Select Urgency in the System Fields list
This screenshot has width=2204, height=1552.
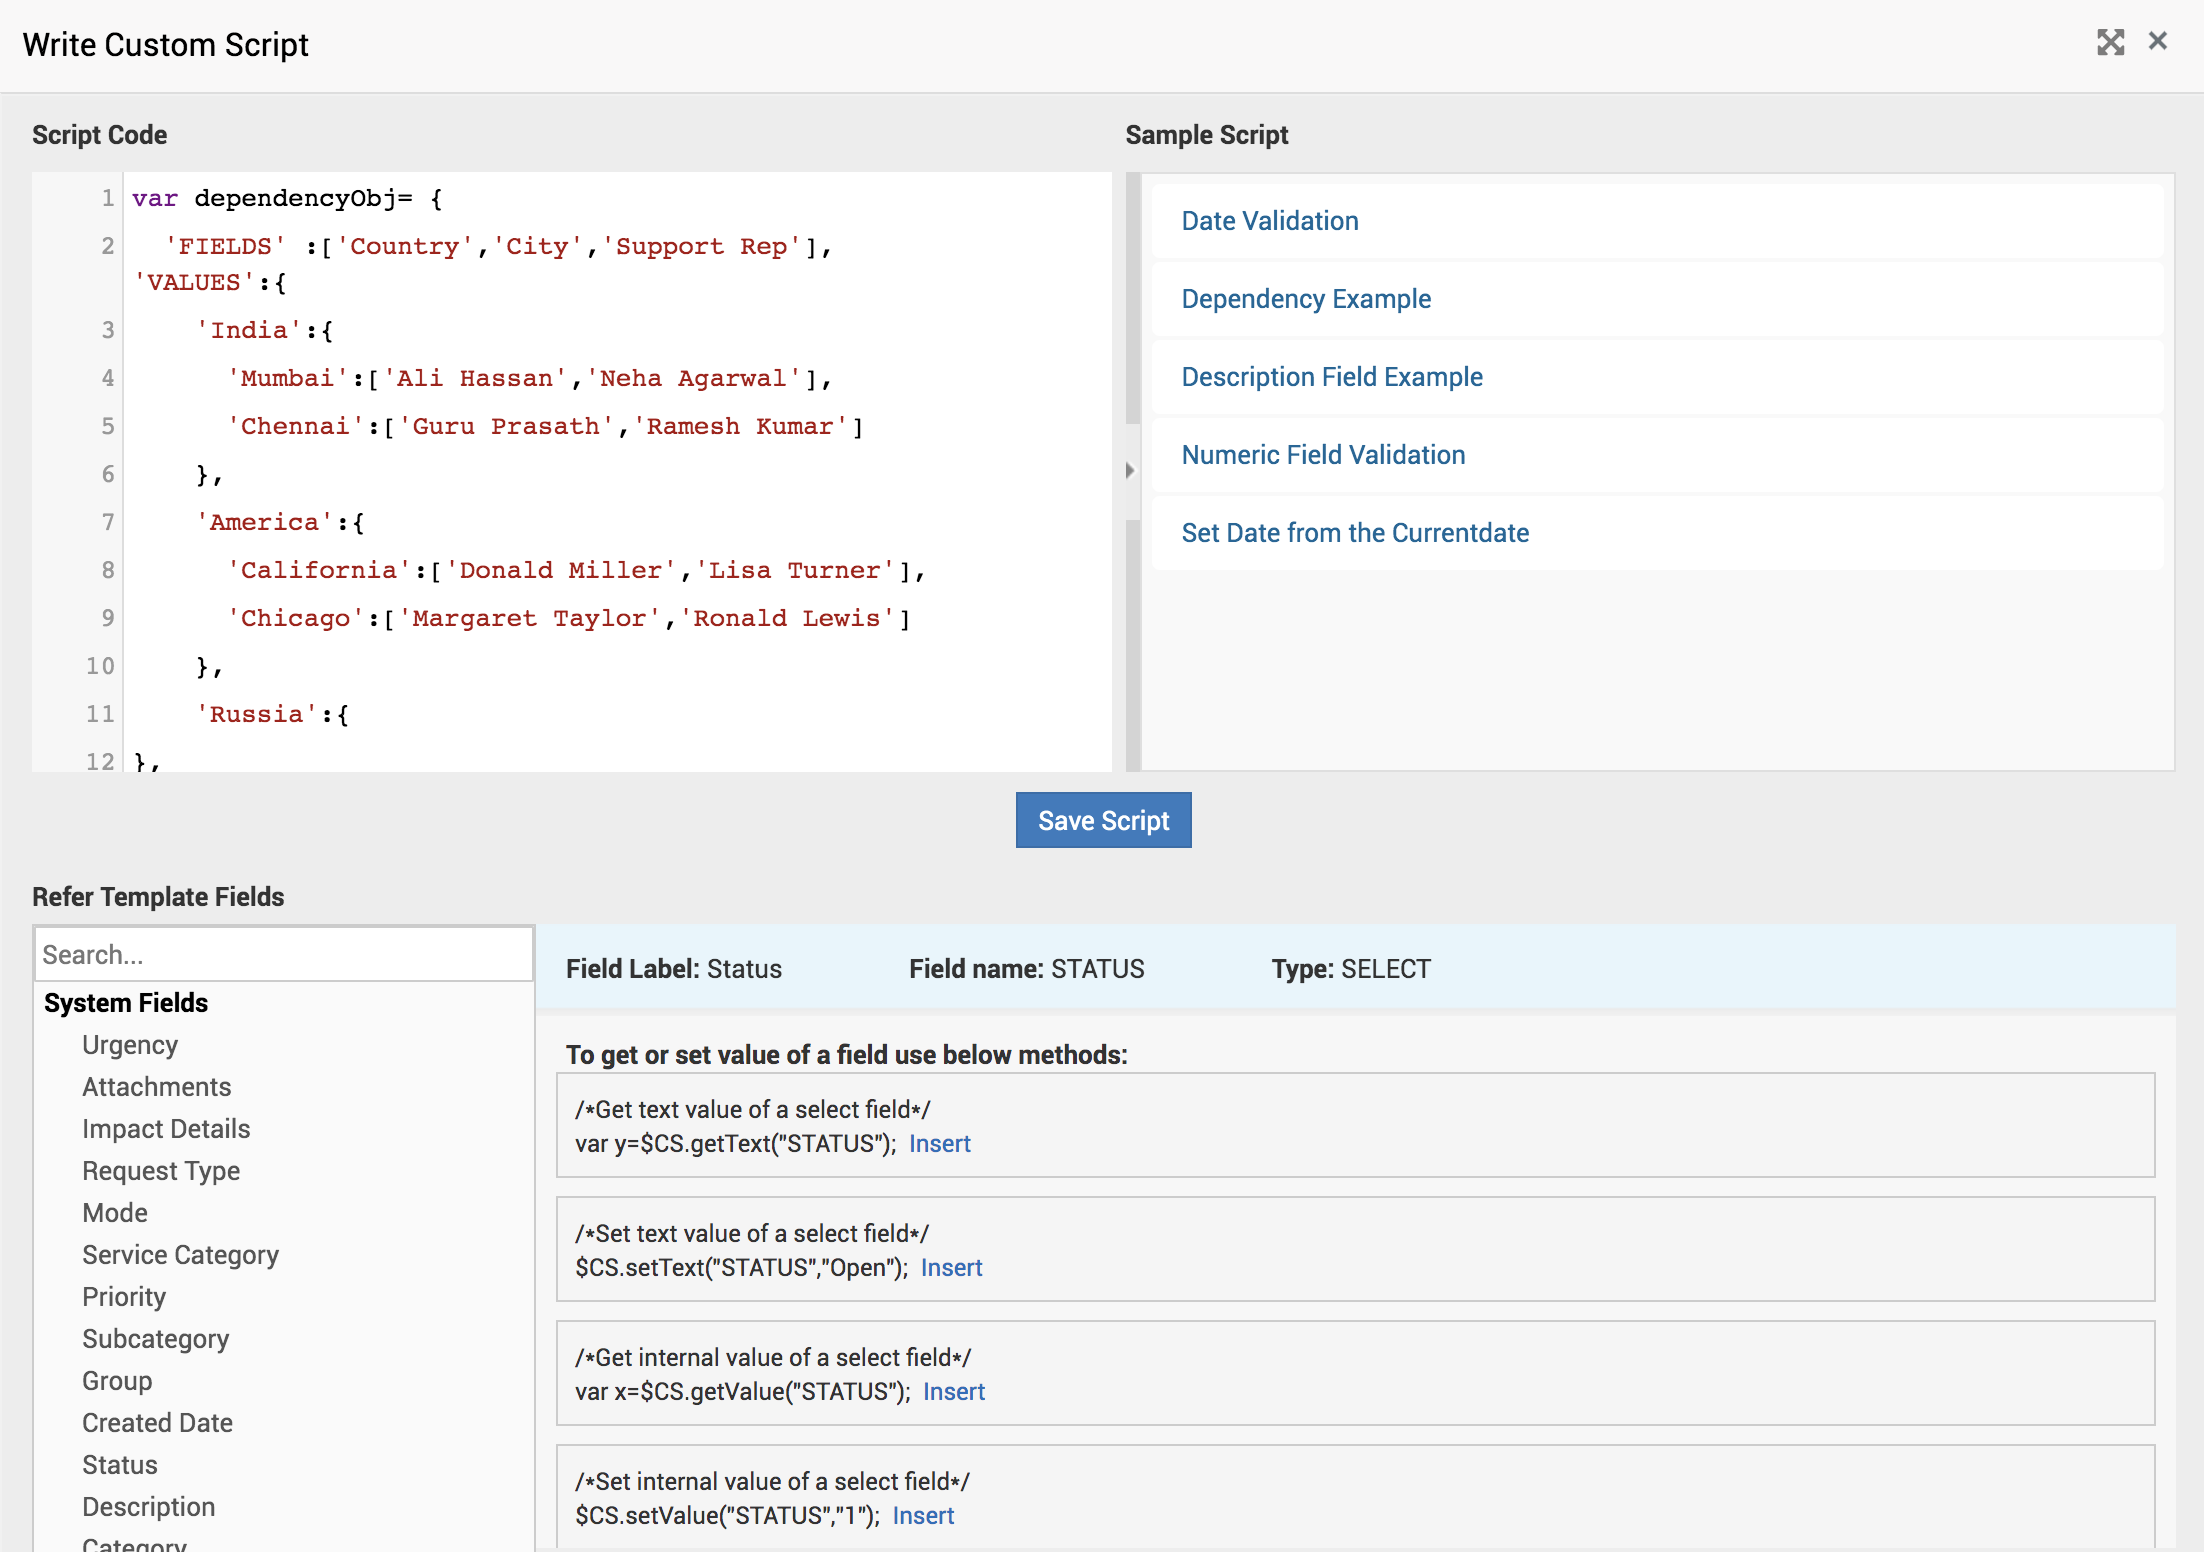click(130, 1045)
